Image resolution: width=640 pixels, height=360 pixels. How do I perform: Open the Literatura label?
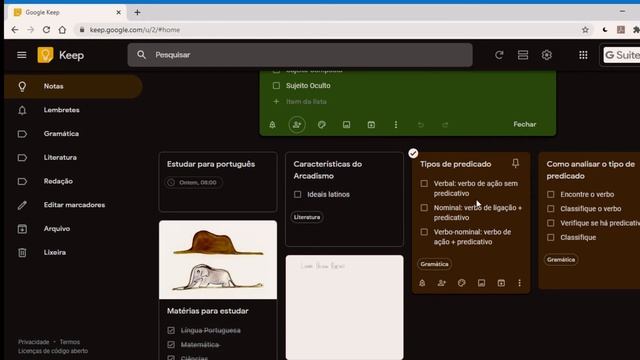tap(73, 157)
